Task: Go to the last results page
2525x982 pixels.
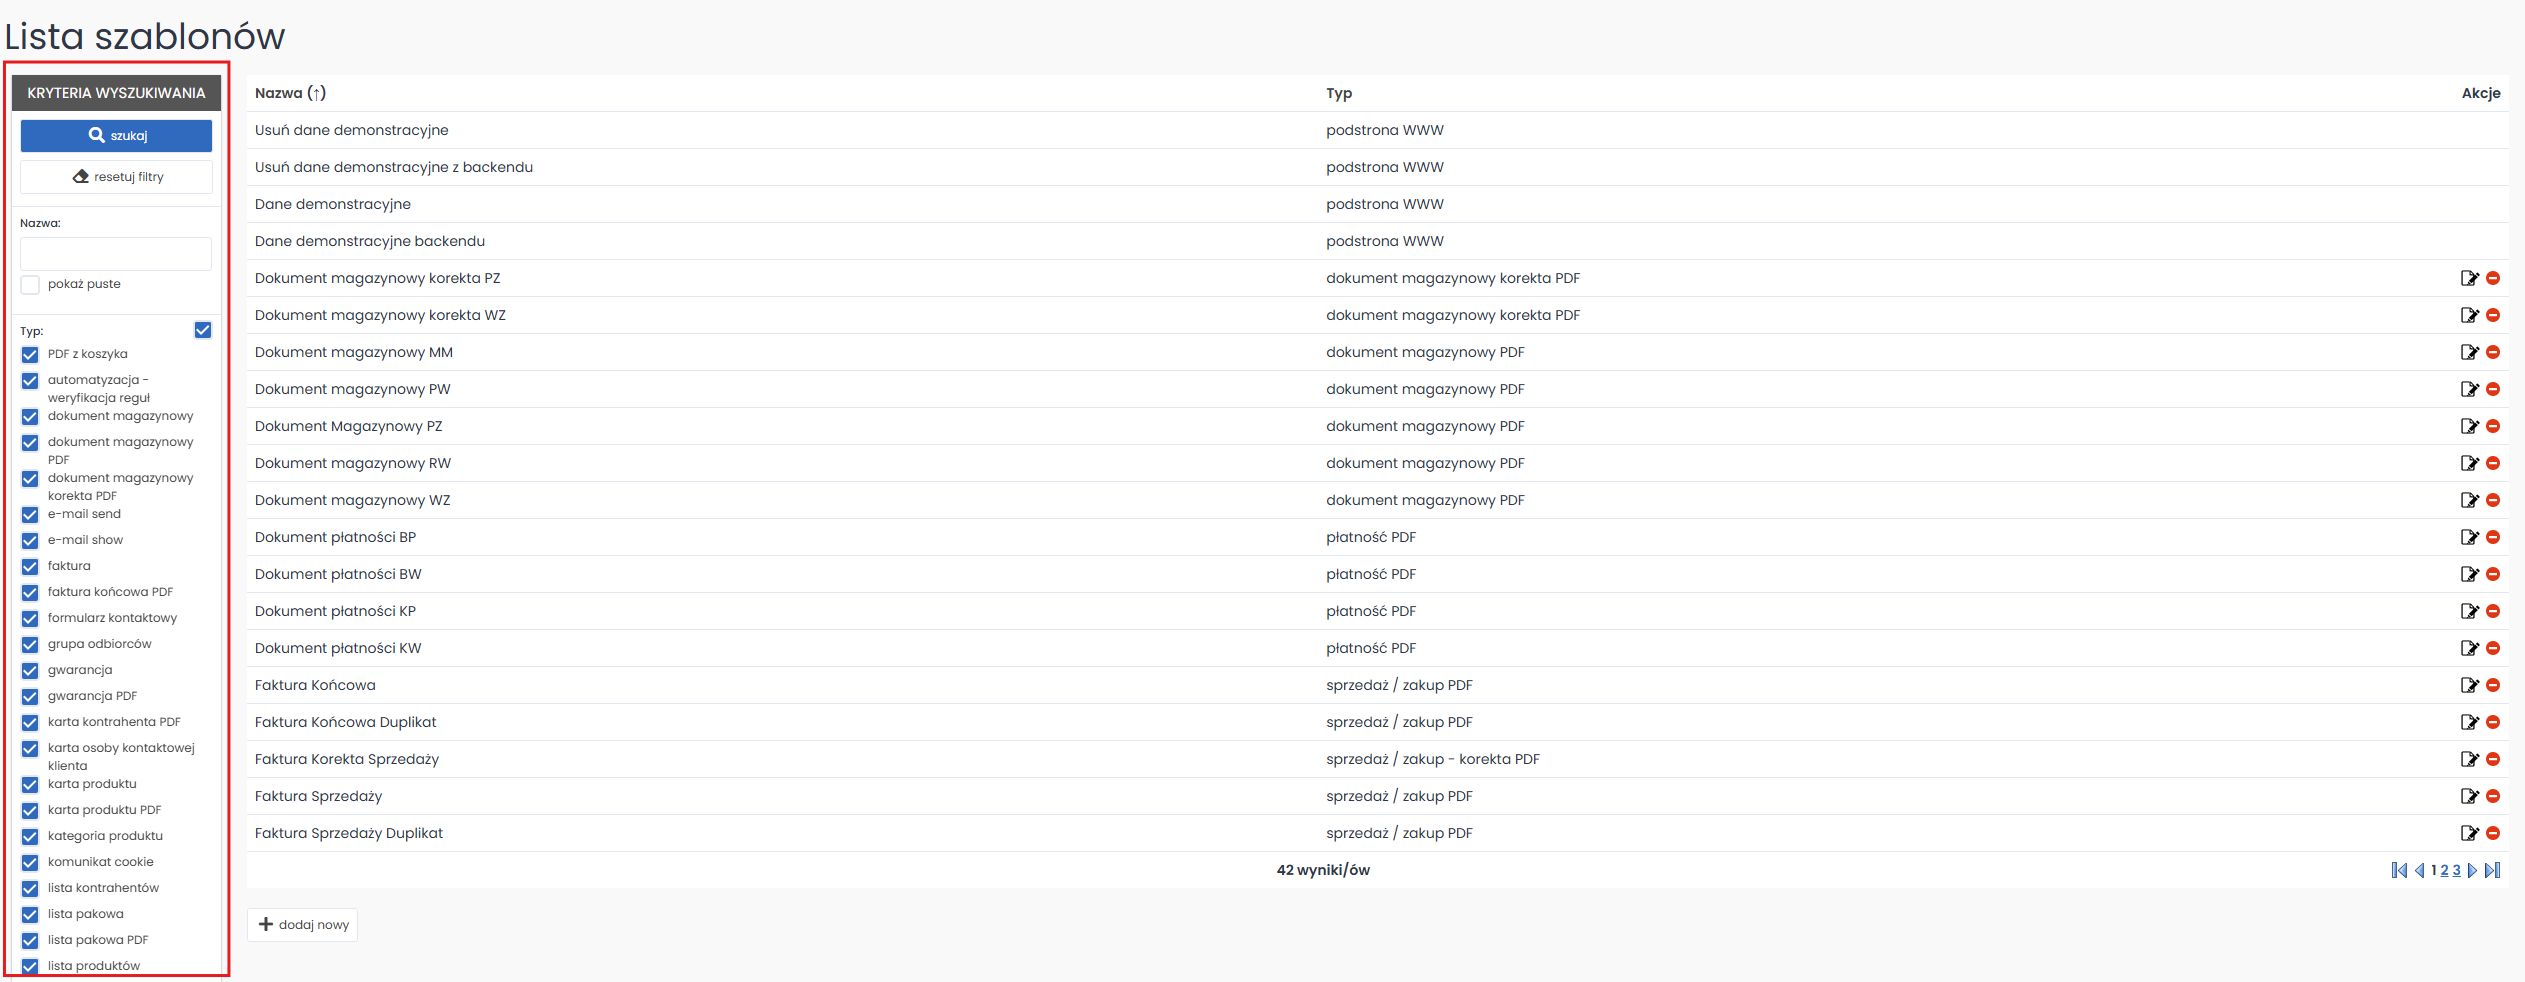Action: (2492, 870)
